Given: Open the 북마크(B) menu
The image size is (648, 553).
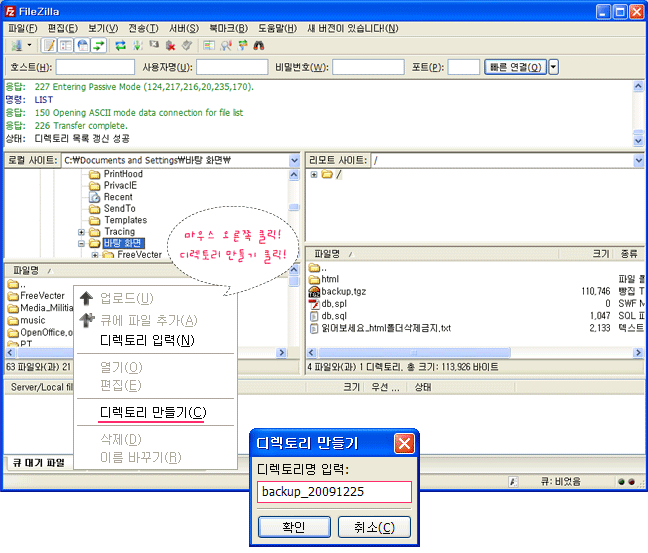Looking at the screenshot, I should click(228, 28).
